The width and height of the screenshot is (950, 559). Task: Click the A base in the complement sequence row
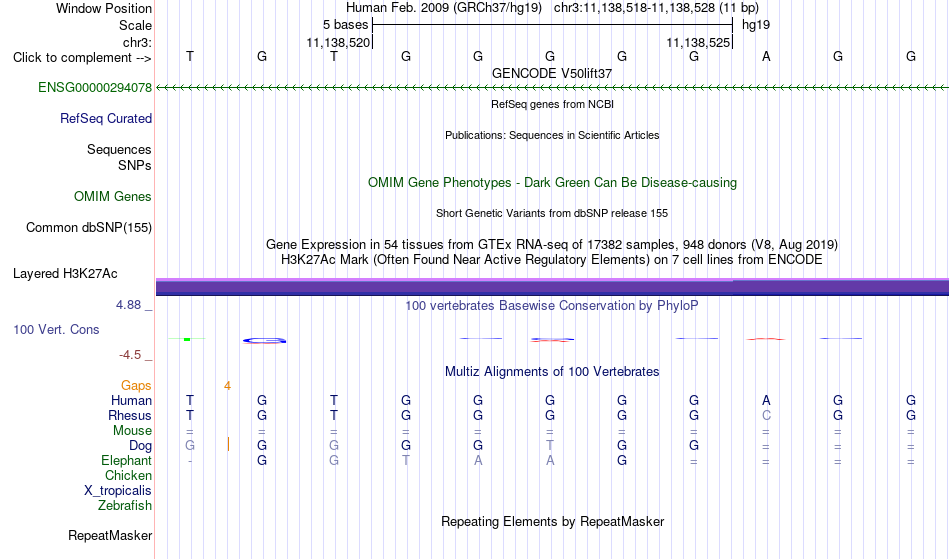tap(766, 56)
